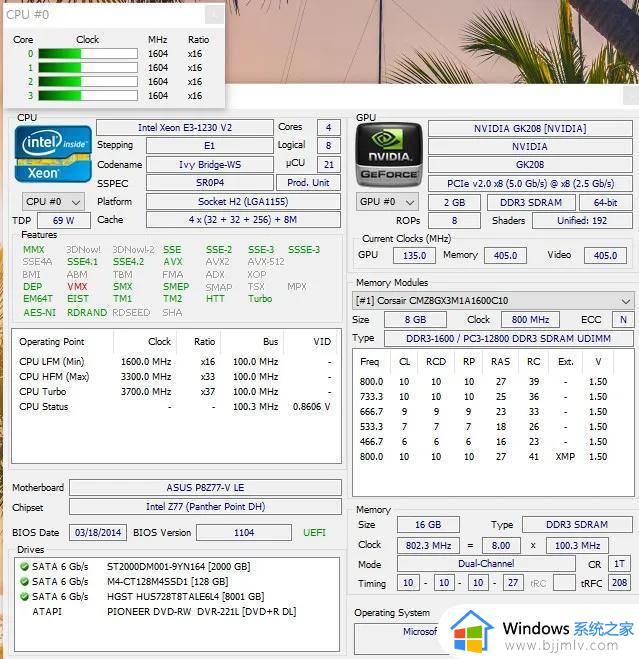Viewport: 639px width, 659px height.
Task: Click the SR0P4 SSPEC field
Action: coord(209,183)
